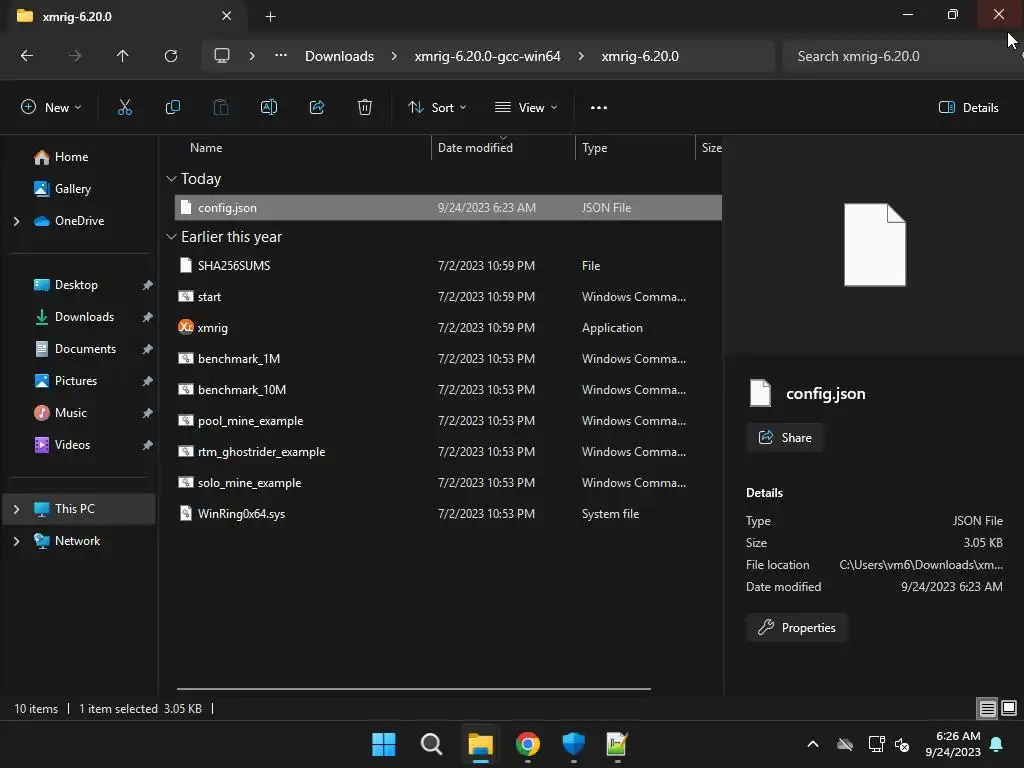Select the xmrig application file

448,328
